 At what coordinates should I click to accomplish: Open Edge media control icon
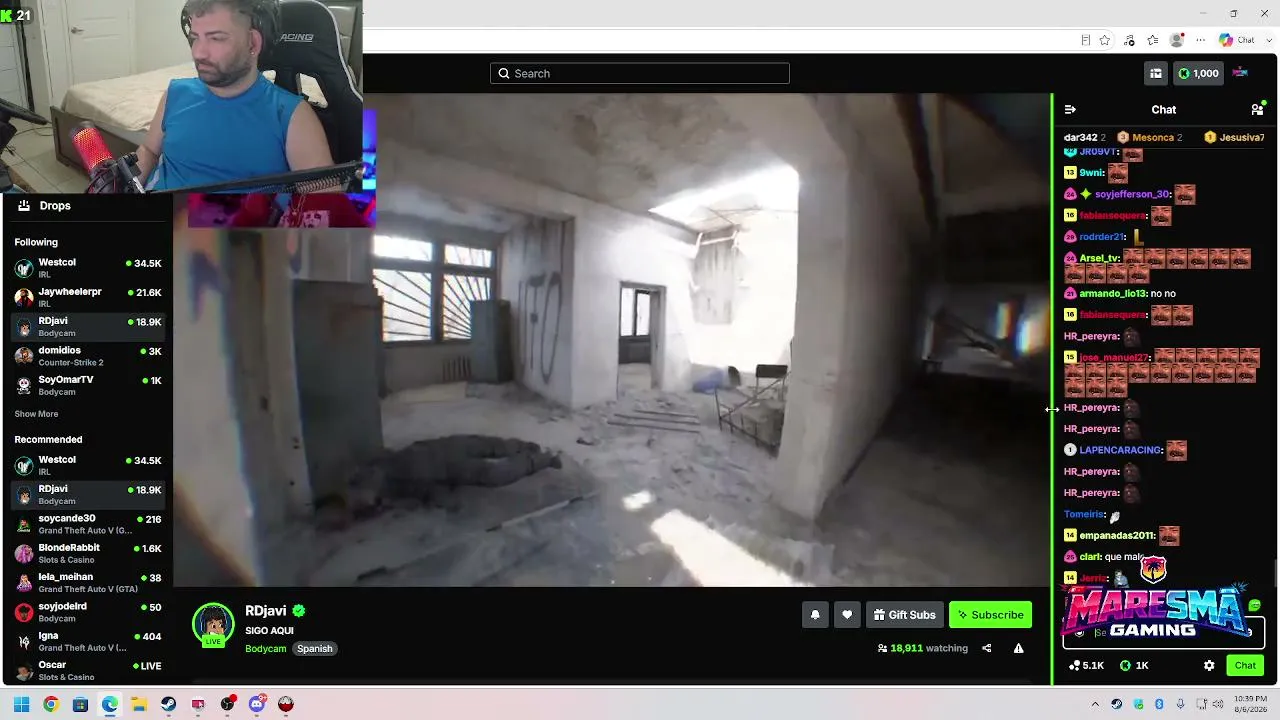(x=1129, y=40)
